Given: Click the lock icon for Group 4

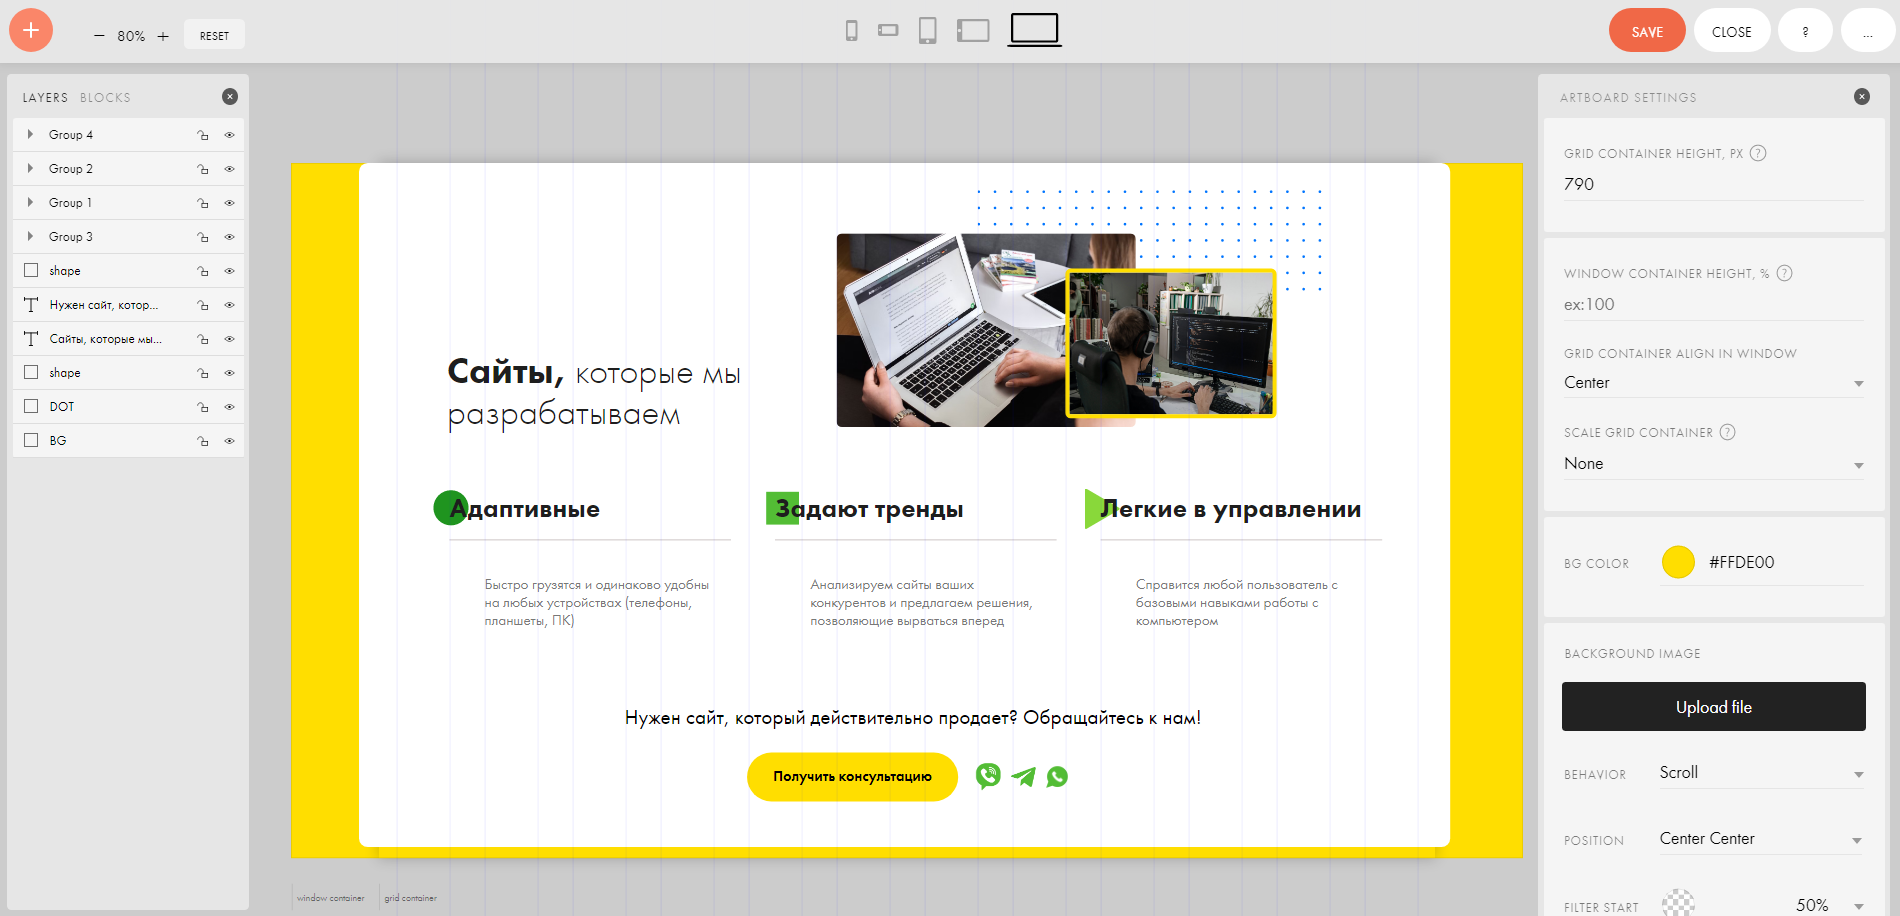Looking at the screenshot, I should pos(203,135).
